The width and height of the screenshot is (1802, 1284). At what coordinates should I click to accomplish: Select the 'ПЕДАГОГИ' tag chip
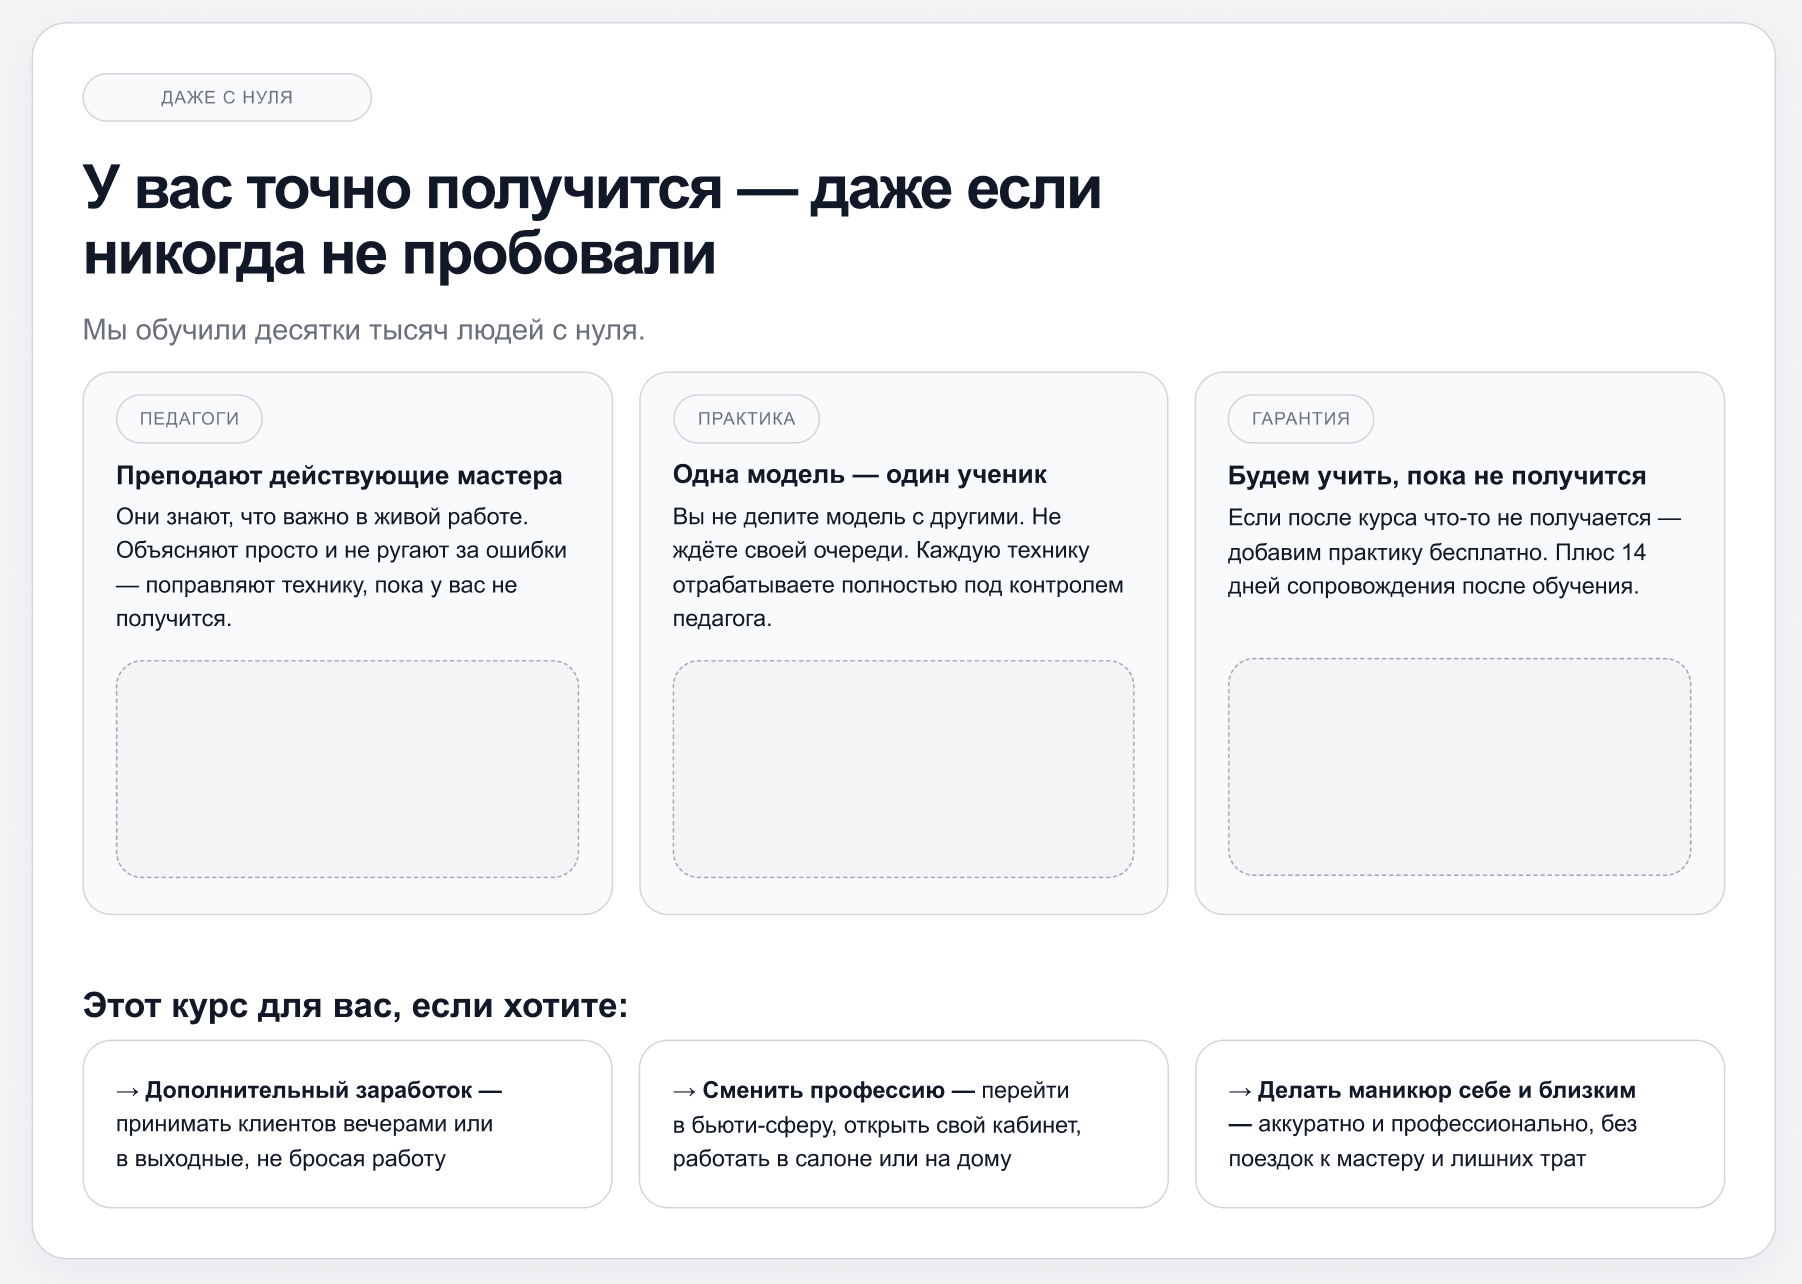189,418
